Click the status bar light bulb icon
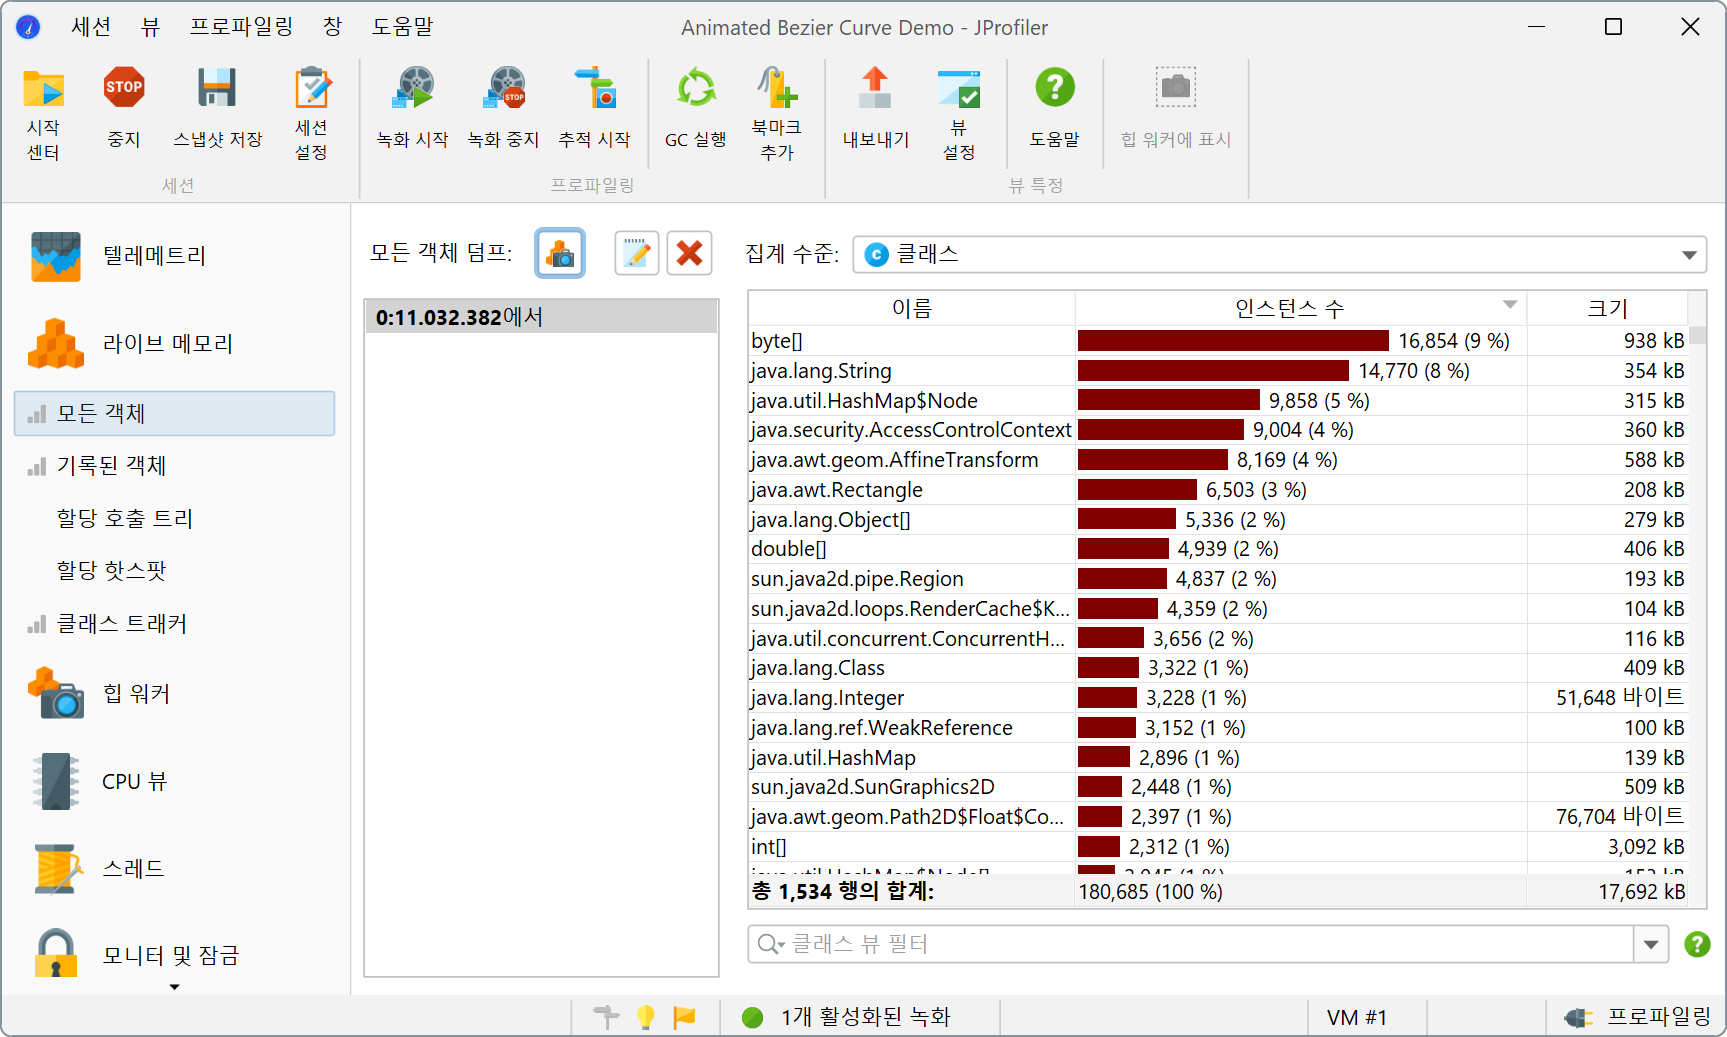 (x=646, y=1017)
